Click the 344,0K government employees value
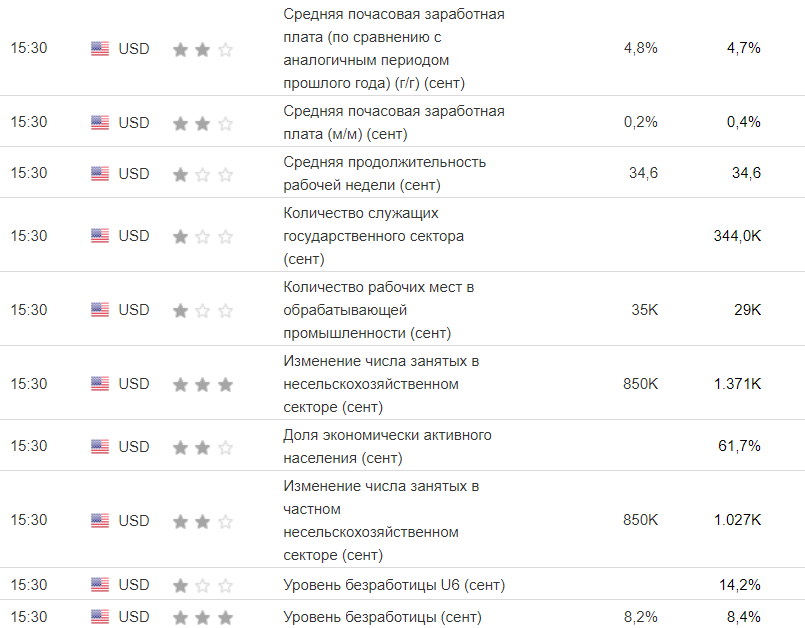This screenshot has height=628, width=805. pyautogui.click(x=735, y=236)
